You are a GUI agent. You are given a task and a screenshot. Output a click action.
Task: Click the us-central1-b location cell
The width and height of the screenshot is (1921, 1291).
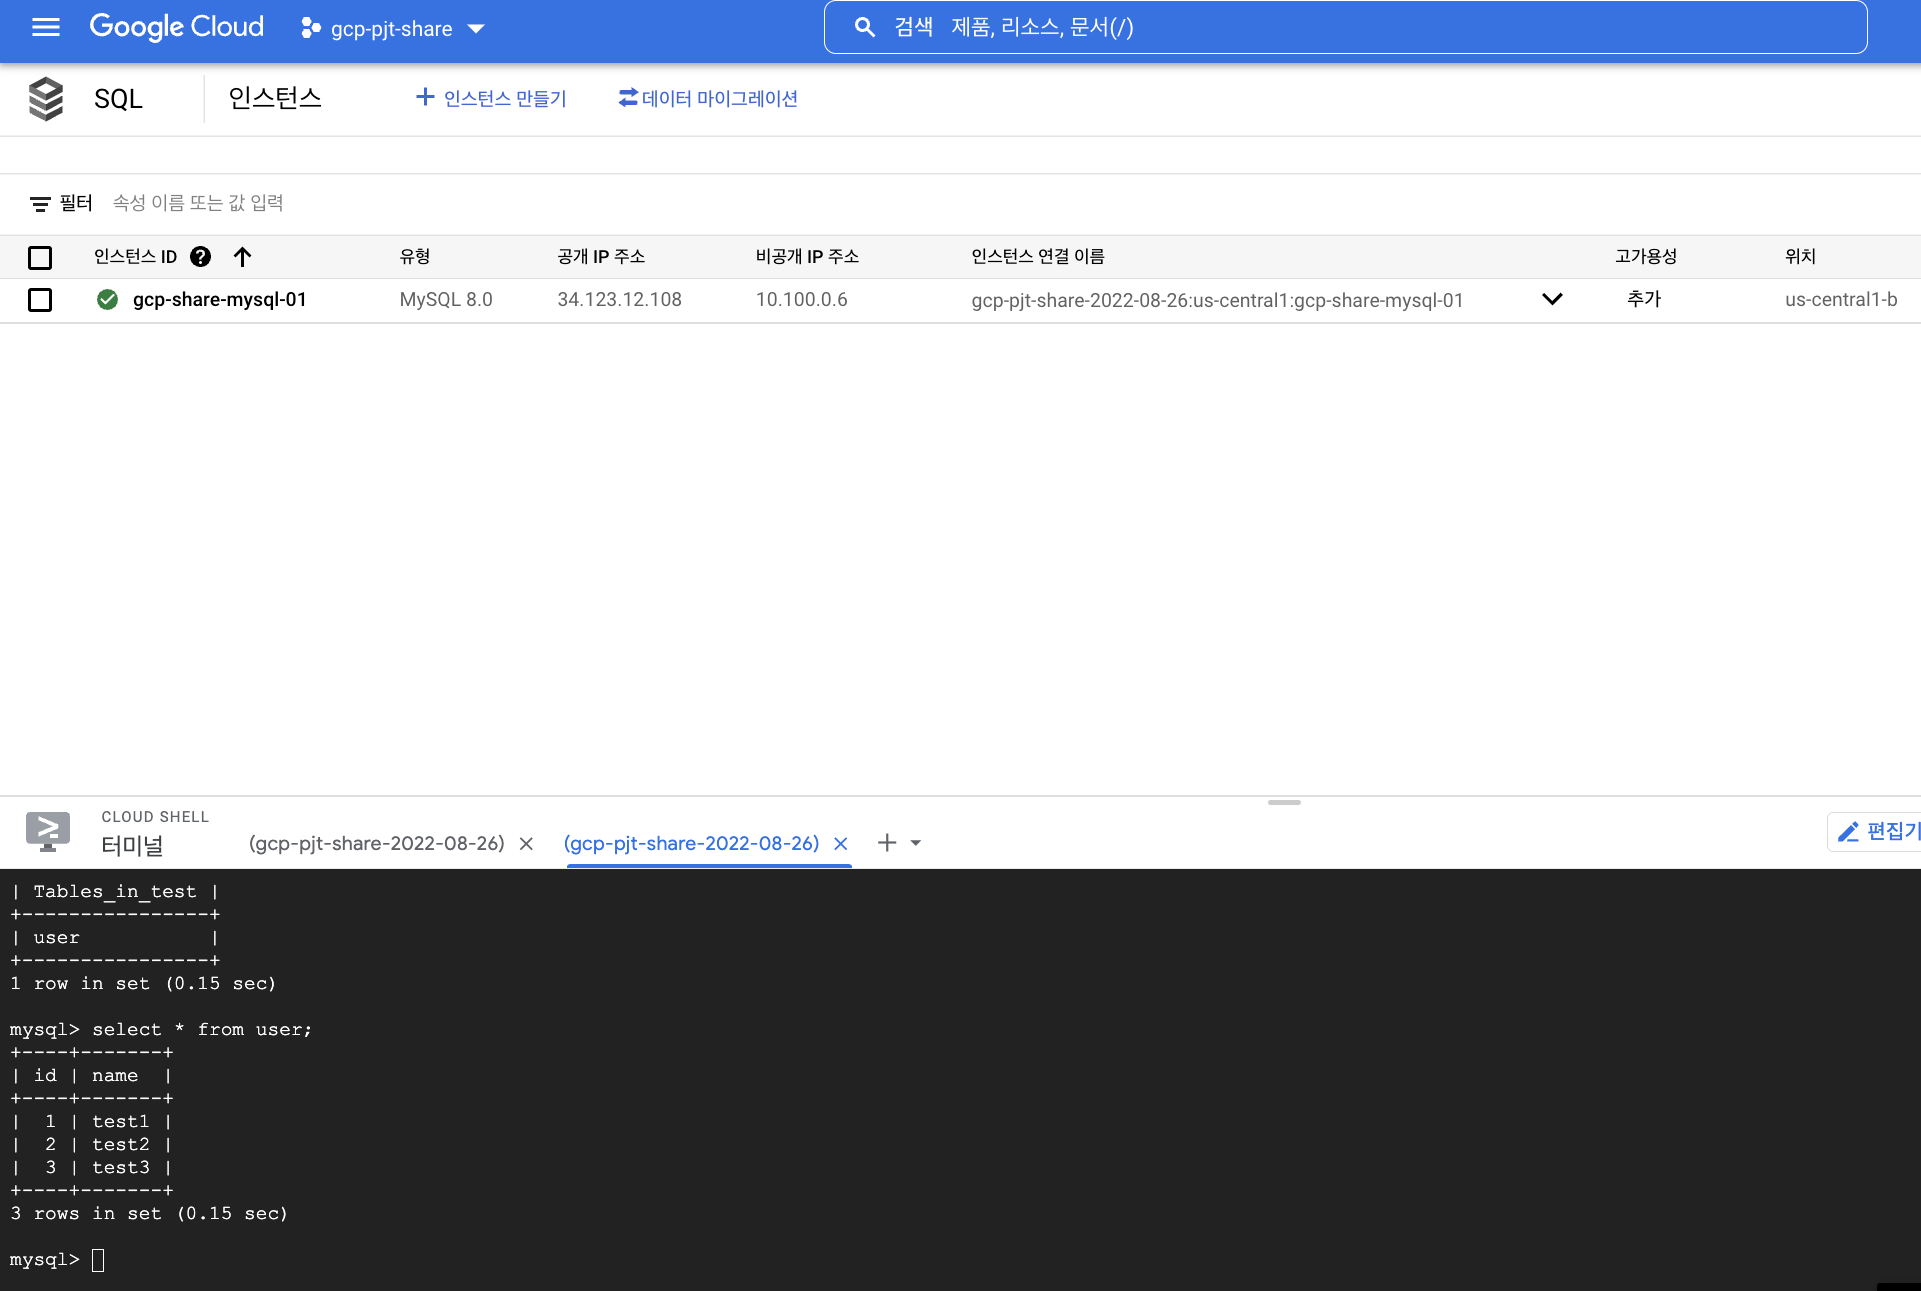(1841, 300)
